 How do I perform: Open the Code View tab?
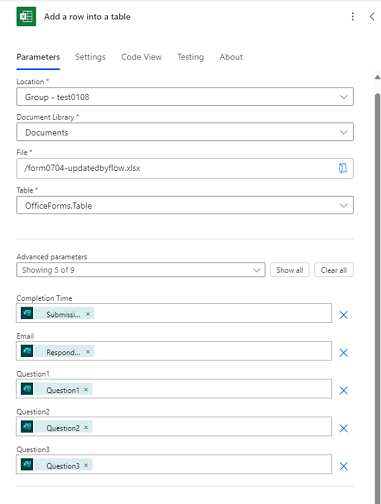coord(141,57)
